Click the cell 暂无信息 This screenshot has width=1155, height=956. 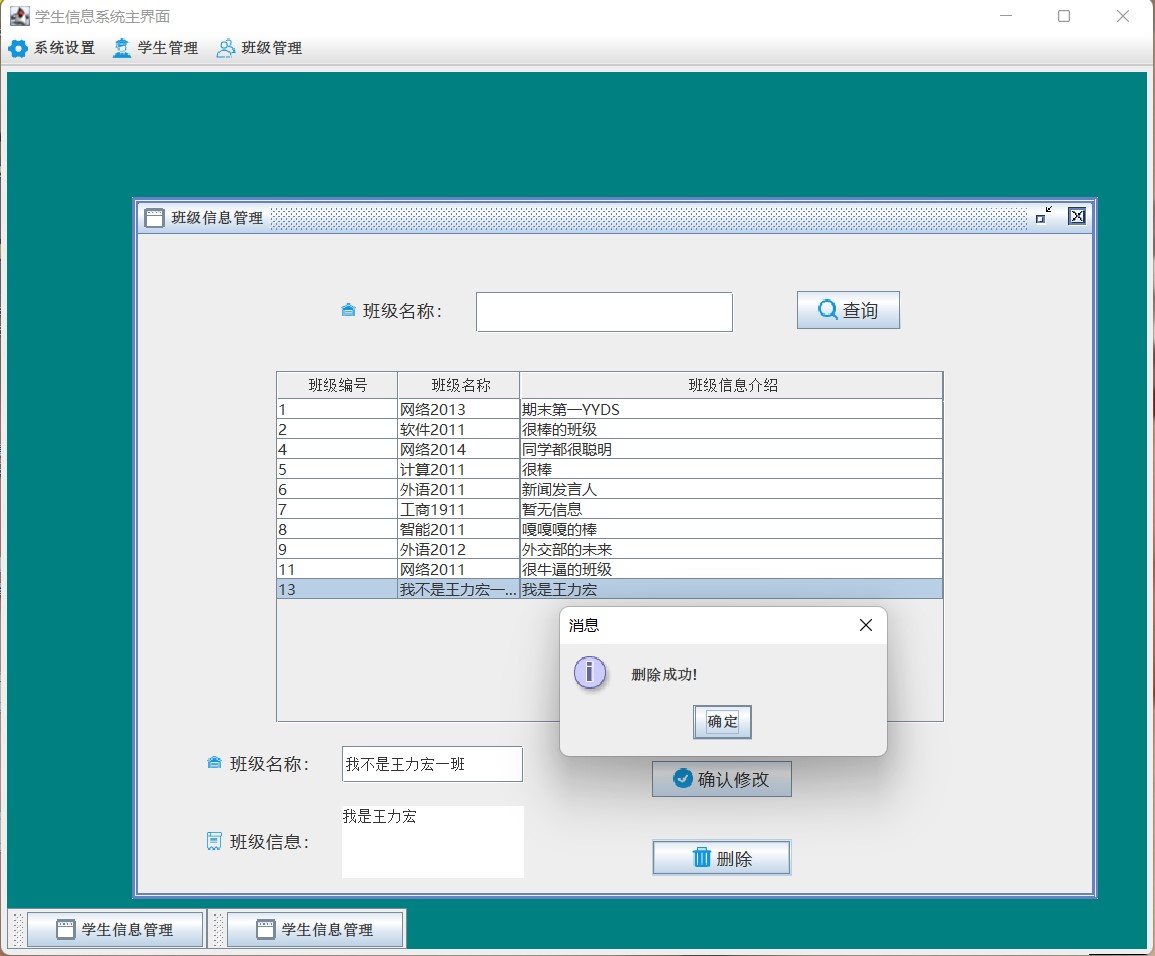pos(731,509)
